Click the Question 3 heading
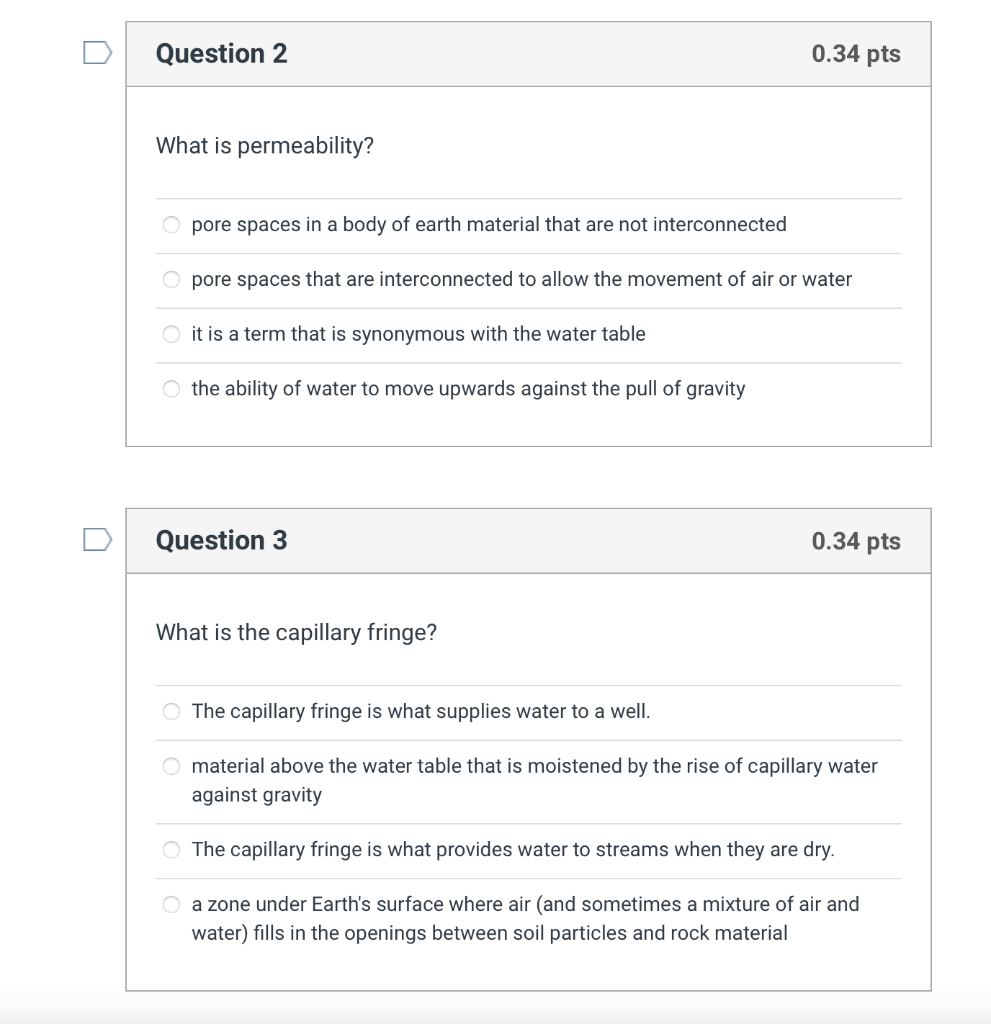 [x=221, y=541]
